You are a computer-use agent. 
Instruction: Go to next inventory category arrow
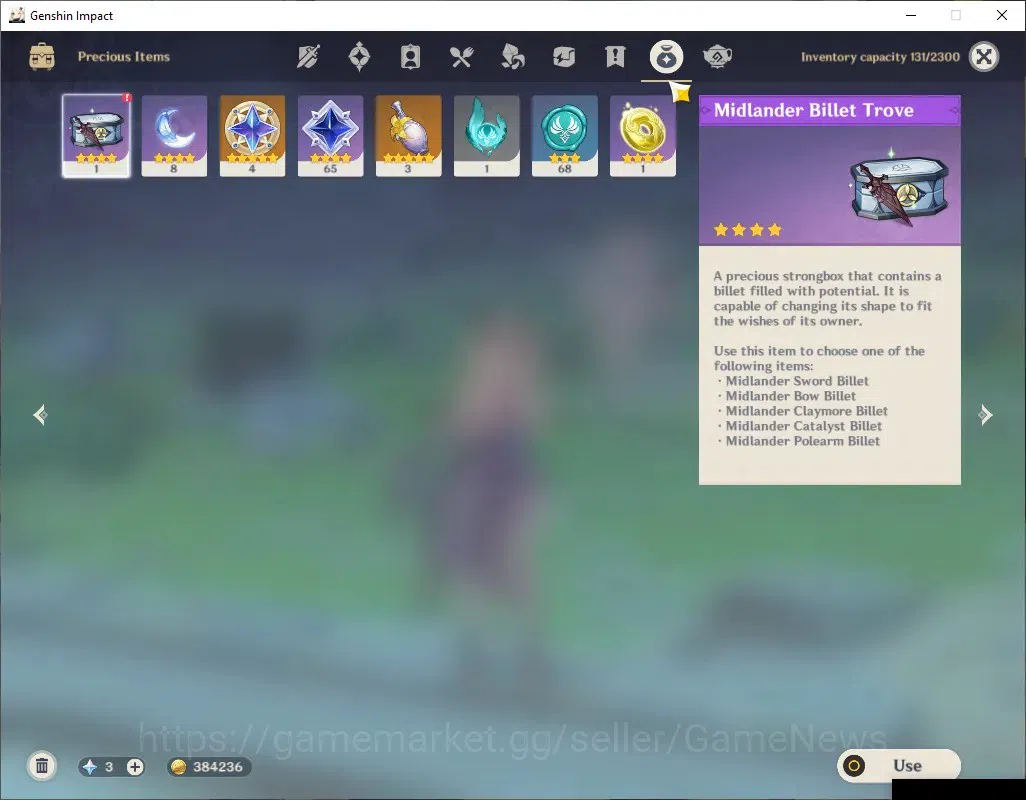985,415
